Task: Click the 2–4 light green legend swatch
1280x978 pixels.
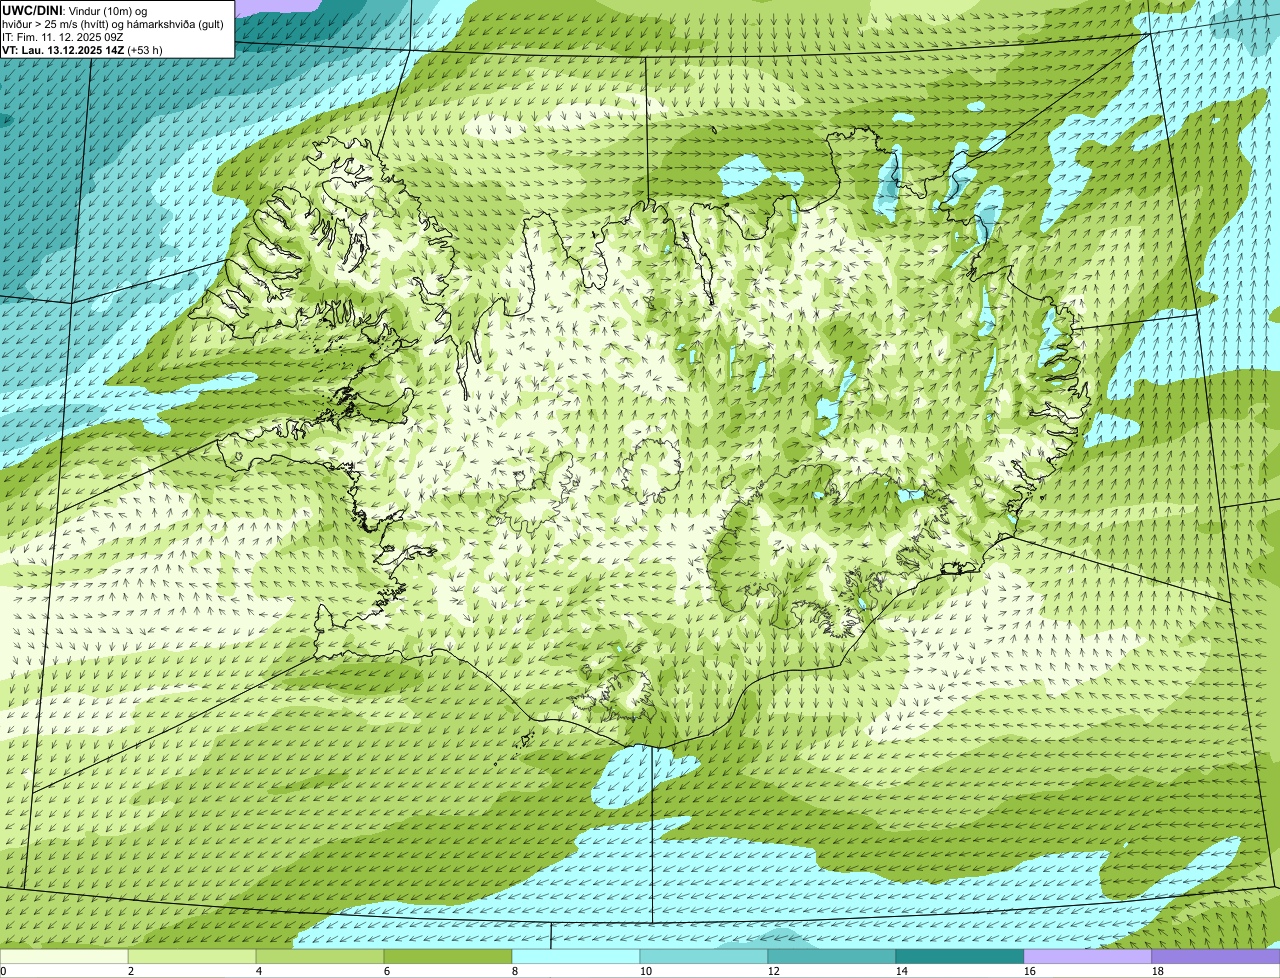Action: coord(192,956)
